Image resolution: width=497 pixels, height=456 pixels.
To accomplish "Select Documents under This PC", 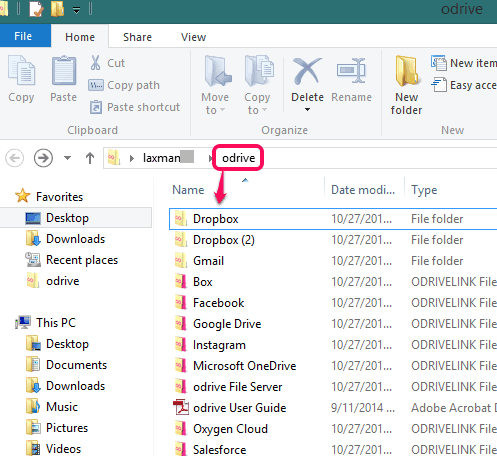I will (x=76, y=365).
